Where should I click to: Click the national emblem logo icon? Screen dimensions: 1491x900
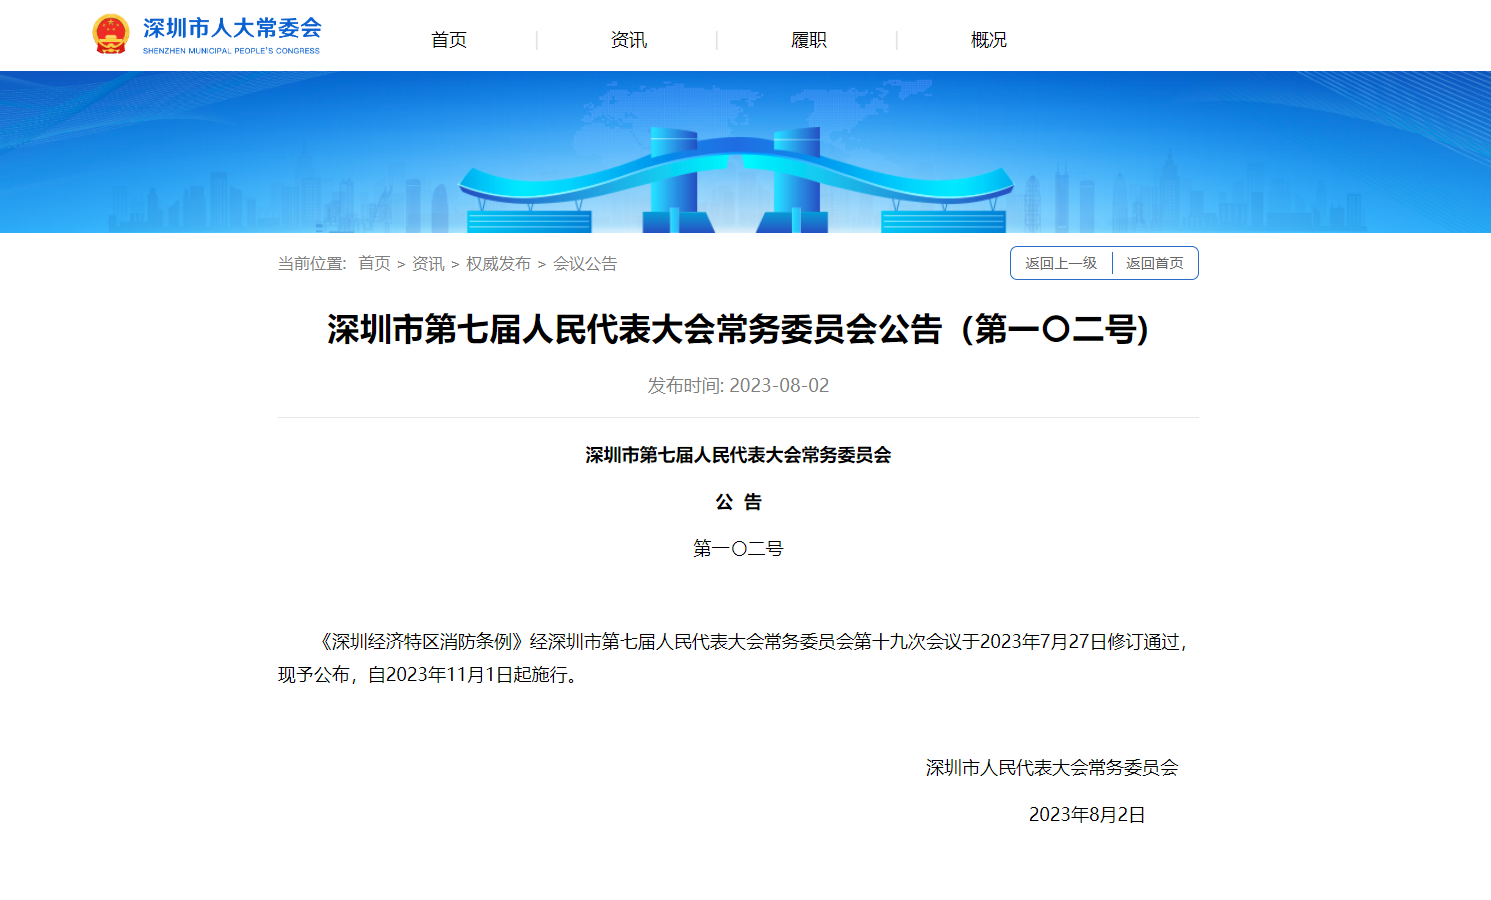[x=110, y=34]
